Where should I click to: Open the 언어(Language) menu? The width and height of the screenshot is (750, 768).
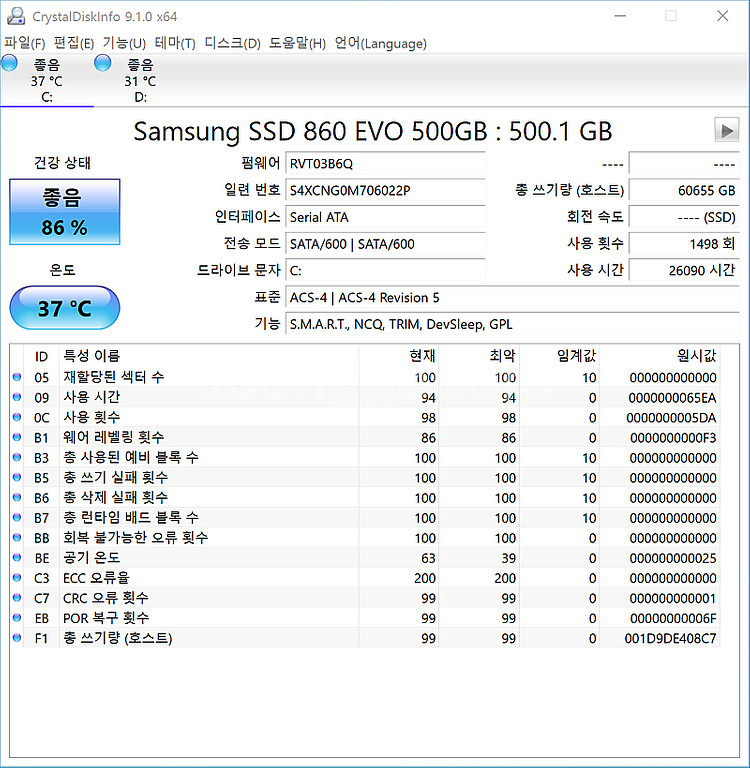380,43
